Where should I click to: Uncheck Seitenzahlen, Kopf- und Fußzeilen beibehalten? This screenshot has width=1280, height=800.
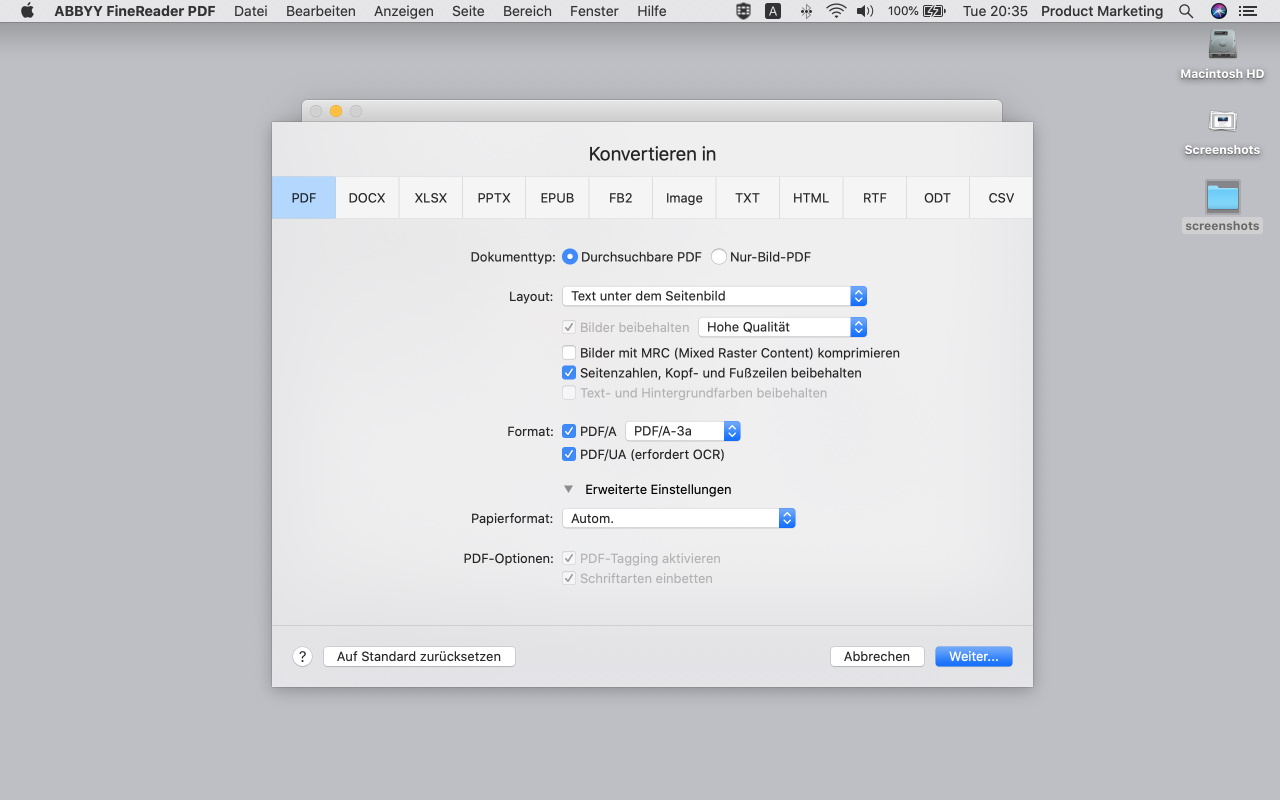tap(569, 373)
